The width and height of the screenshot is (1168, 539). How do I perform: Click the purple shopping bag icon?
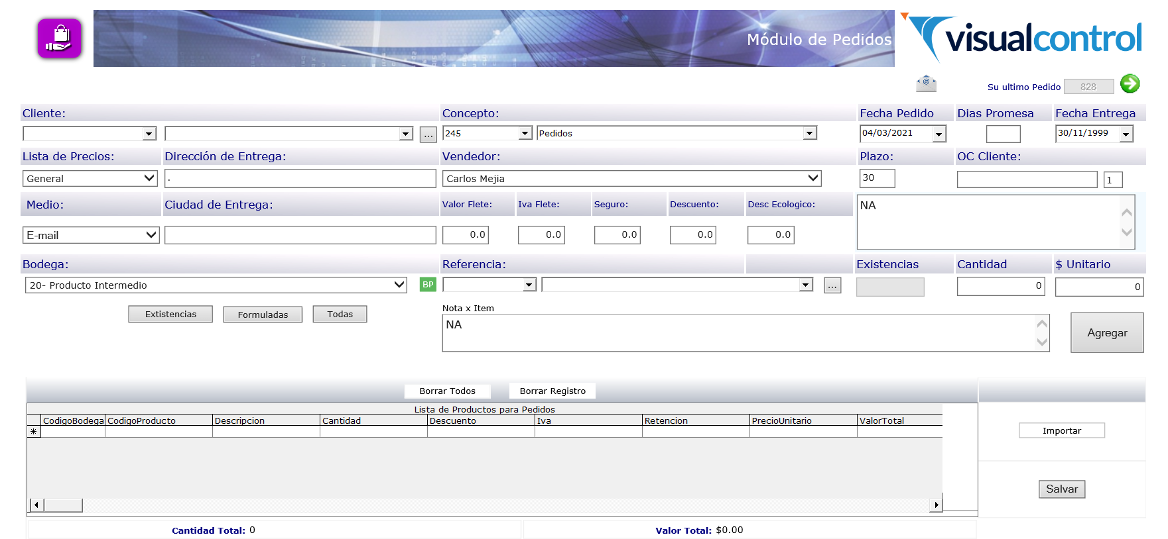[x=60, y=39]
